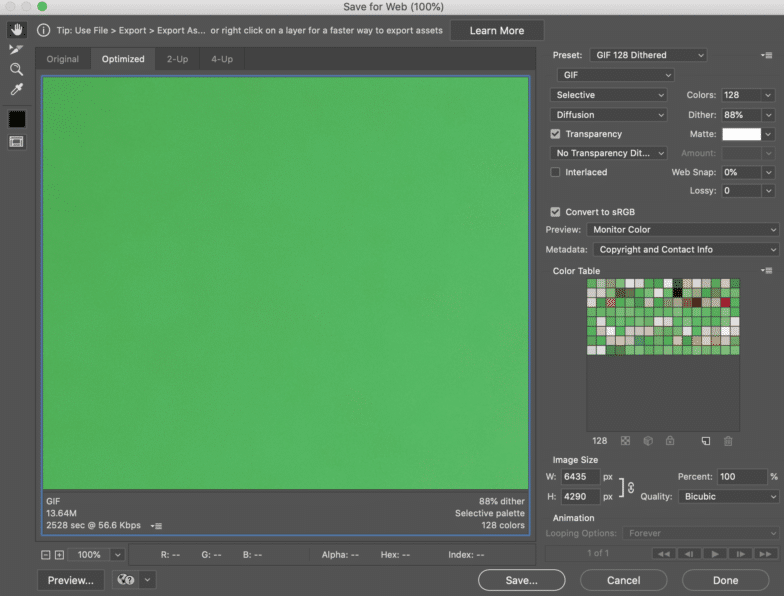Switch to the 4-Up tab

(221, 59)
